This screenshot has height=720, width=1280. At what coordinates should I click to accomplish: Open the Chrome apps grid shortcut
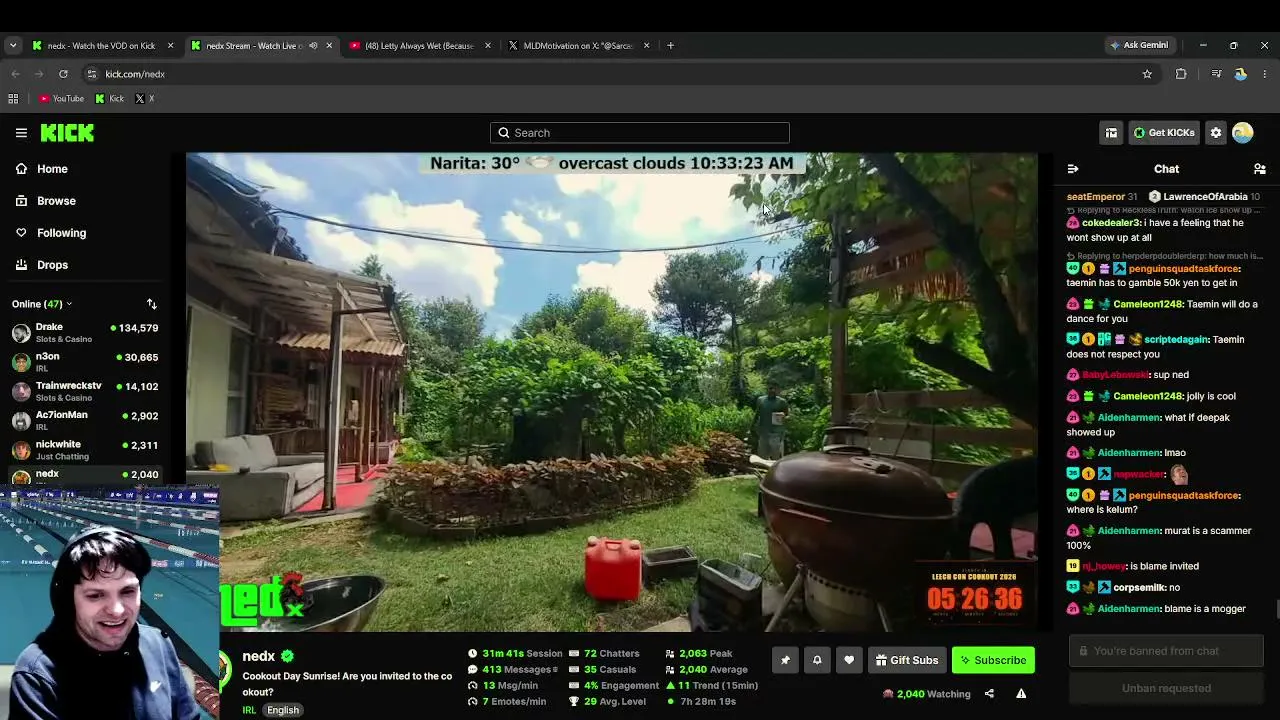[13, 99]
